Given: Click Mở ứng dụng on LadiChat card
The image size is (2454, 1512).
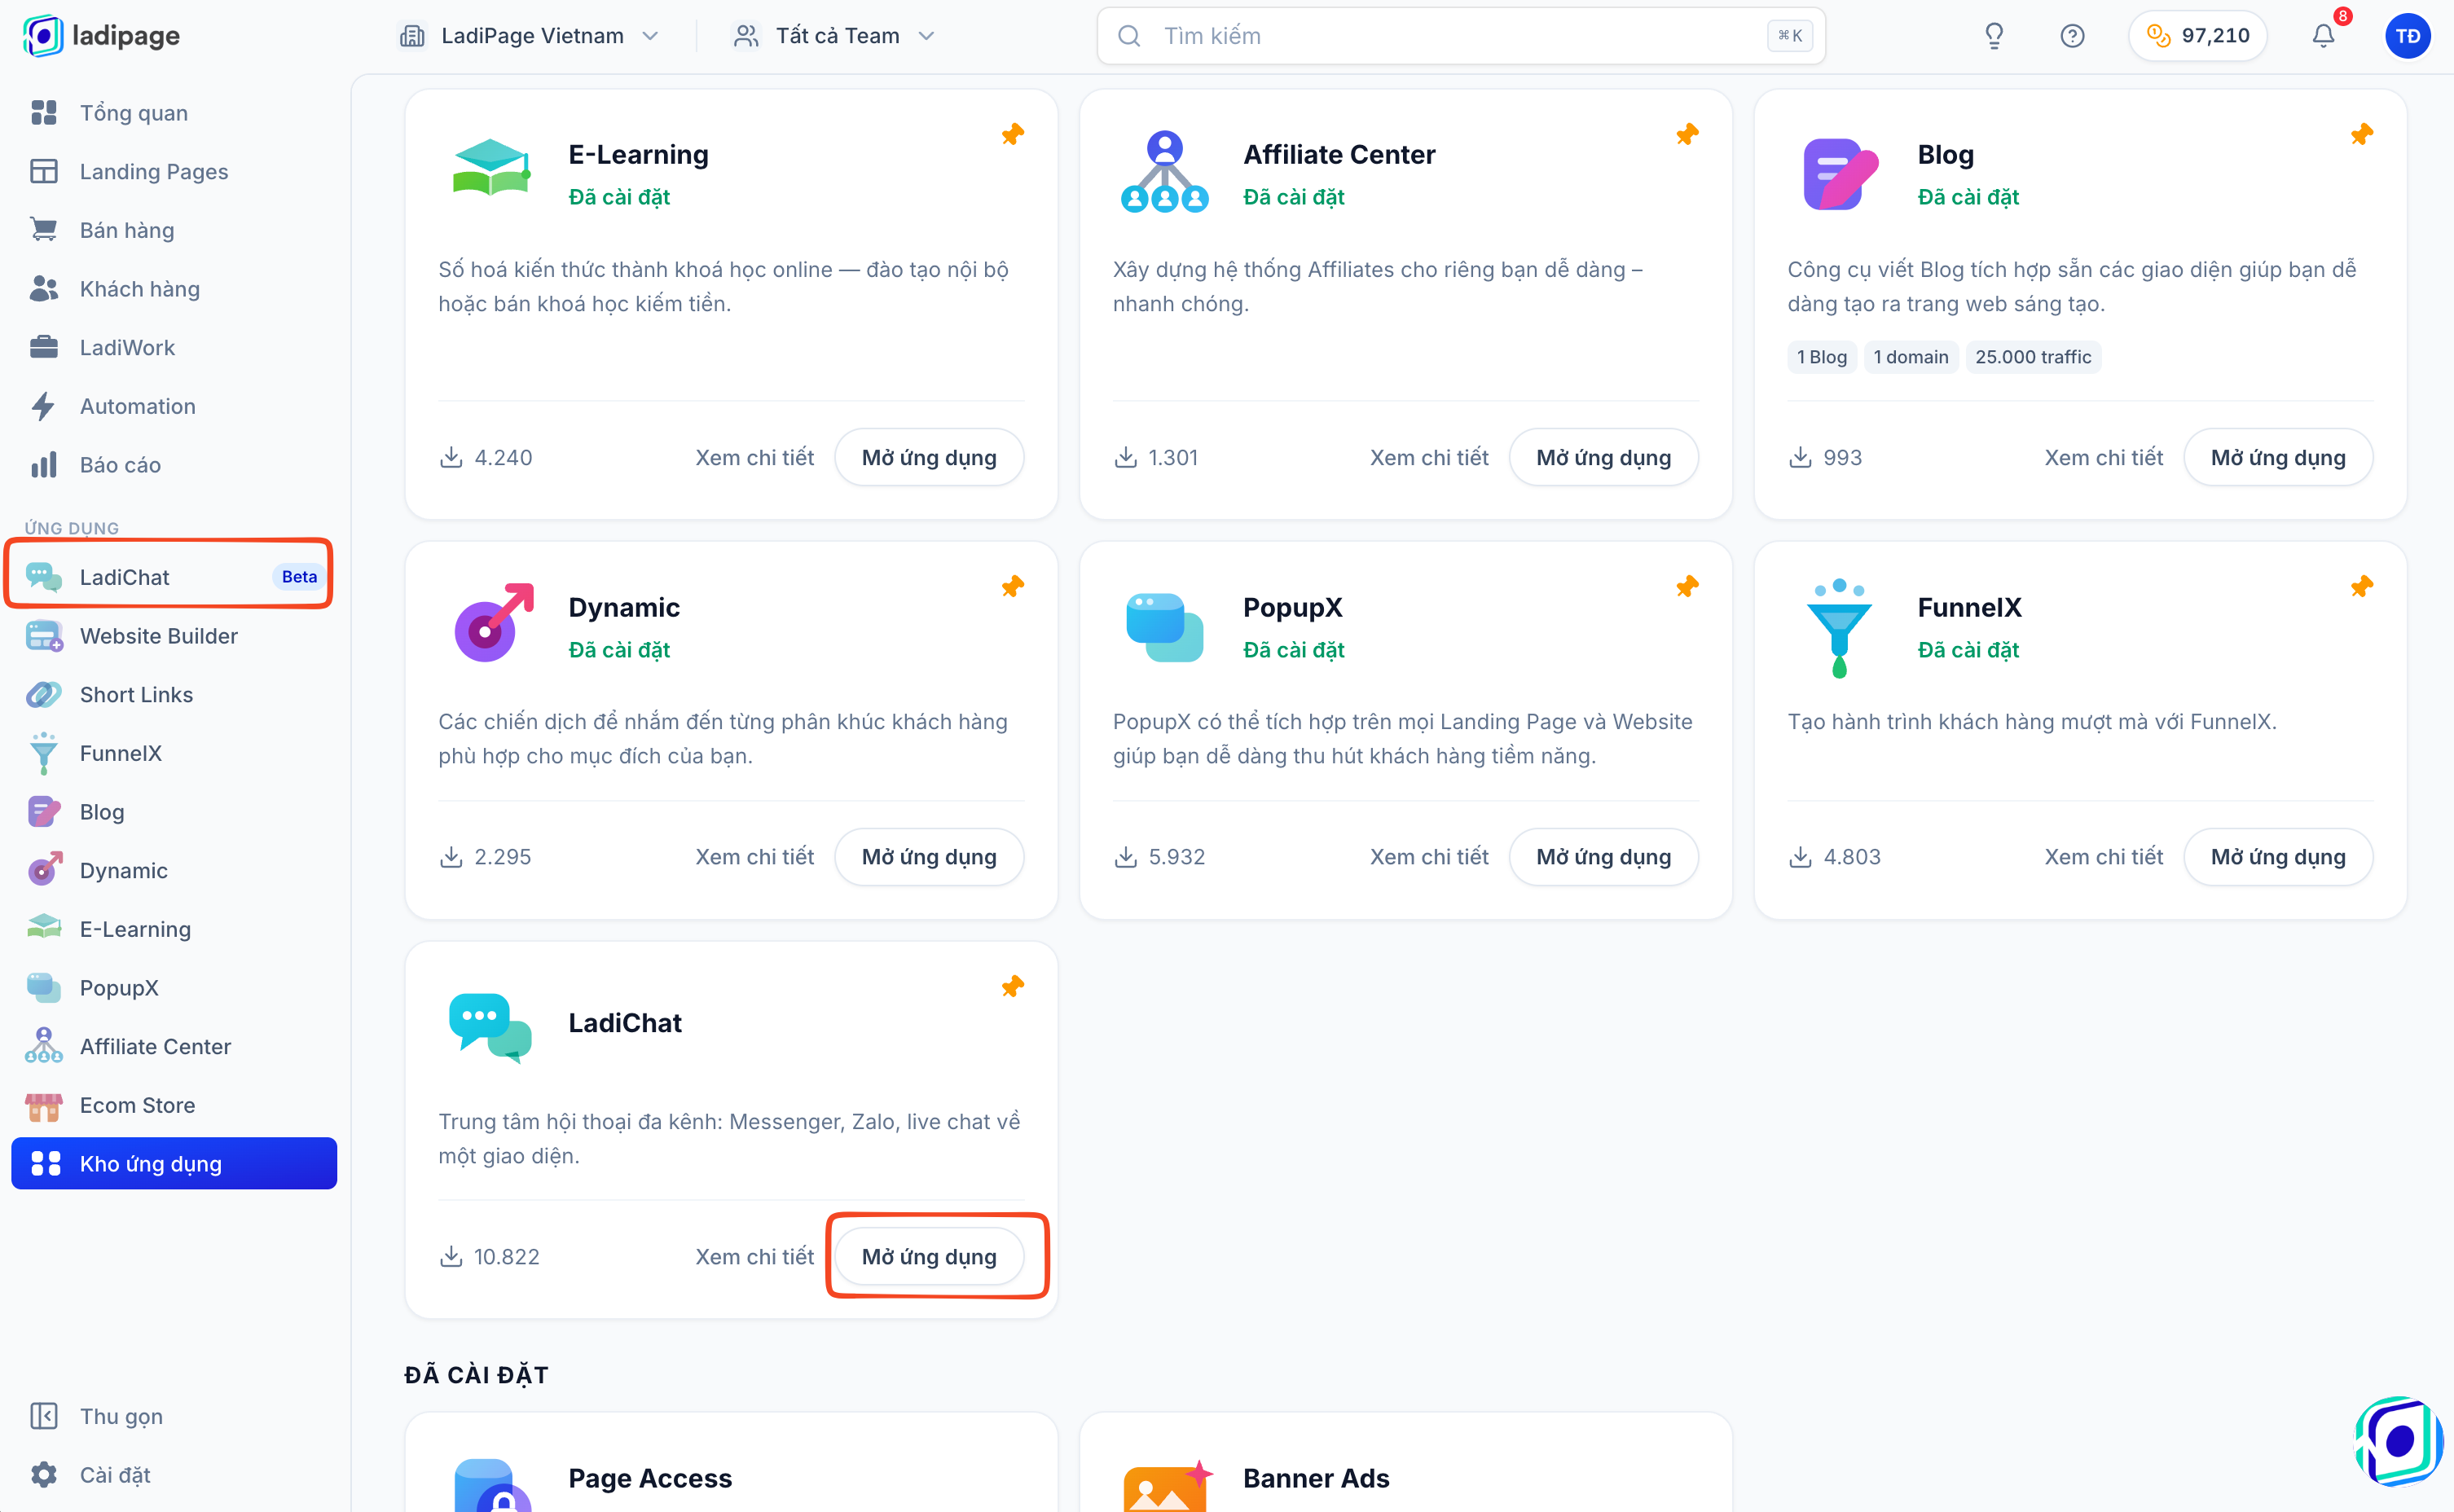Looking at the screenshot, I should [x=929, y=1256].
